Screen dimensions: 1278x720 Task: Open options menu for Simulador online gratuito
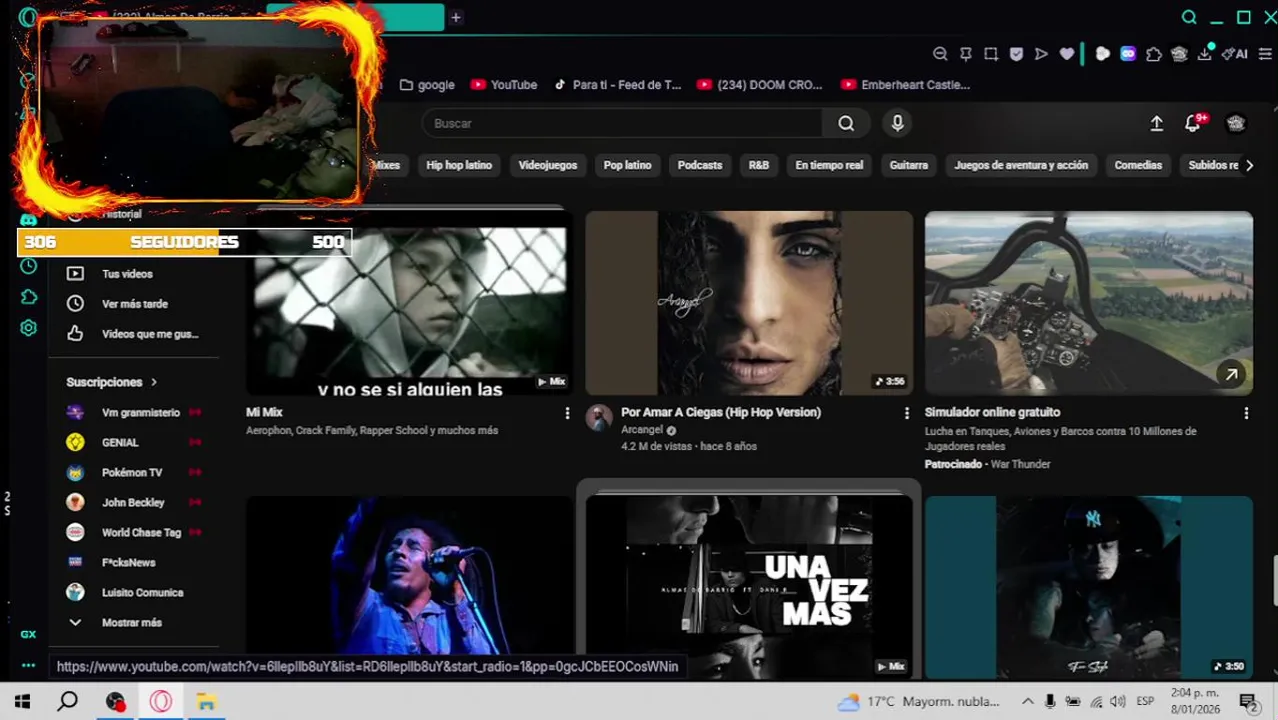click(x=1246, y=413)
